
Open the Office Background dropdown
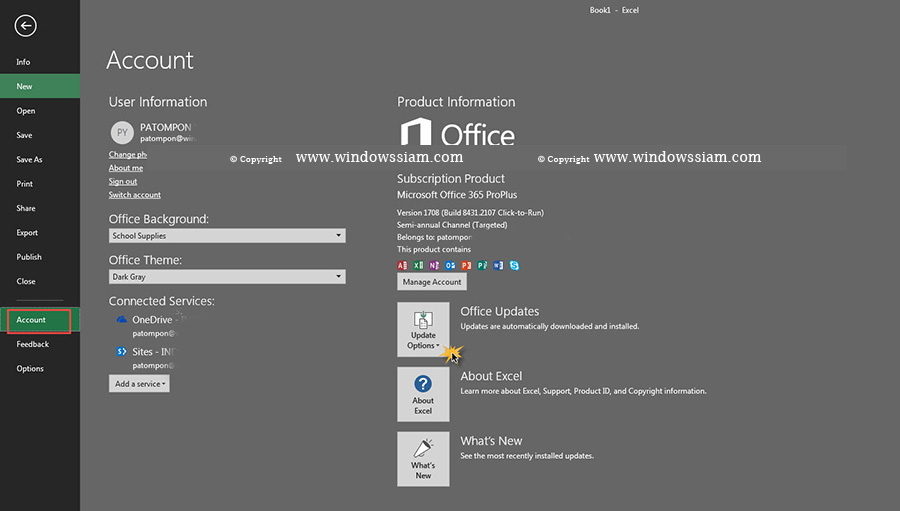[x=227, y=235]
